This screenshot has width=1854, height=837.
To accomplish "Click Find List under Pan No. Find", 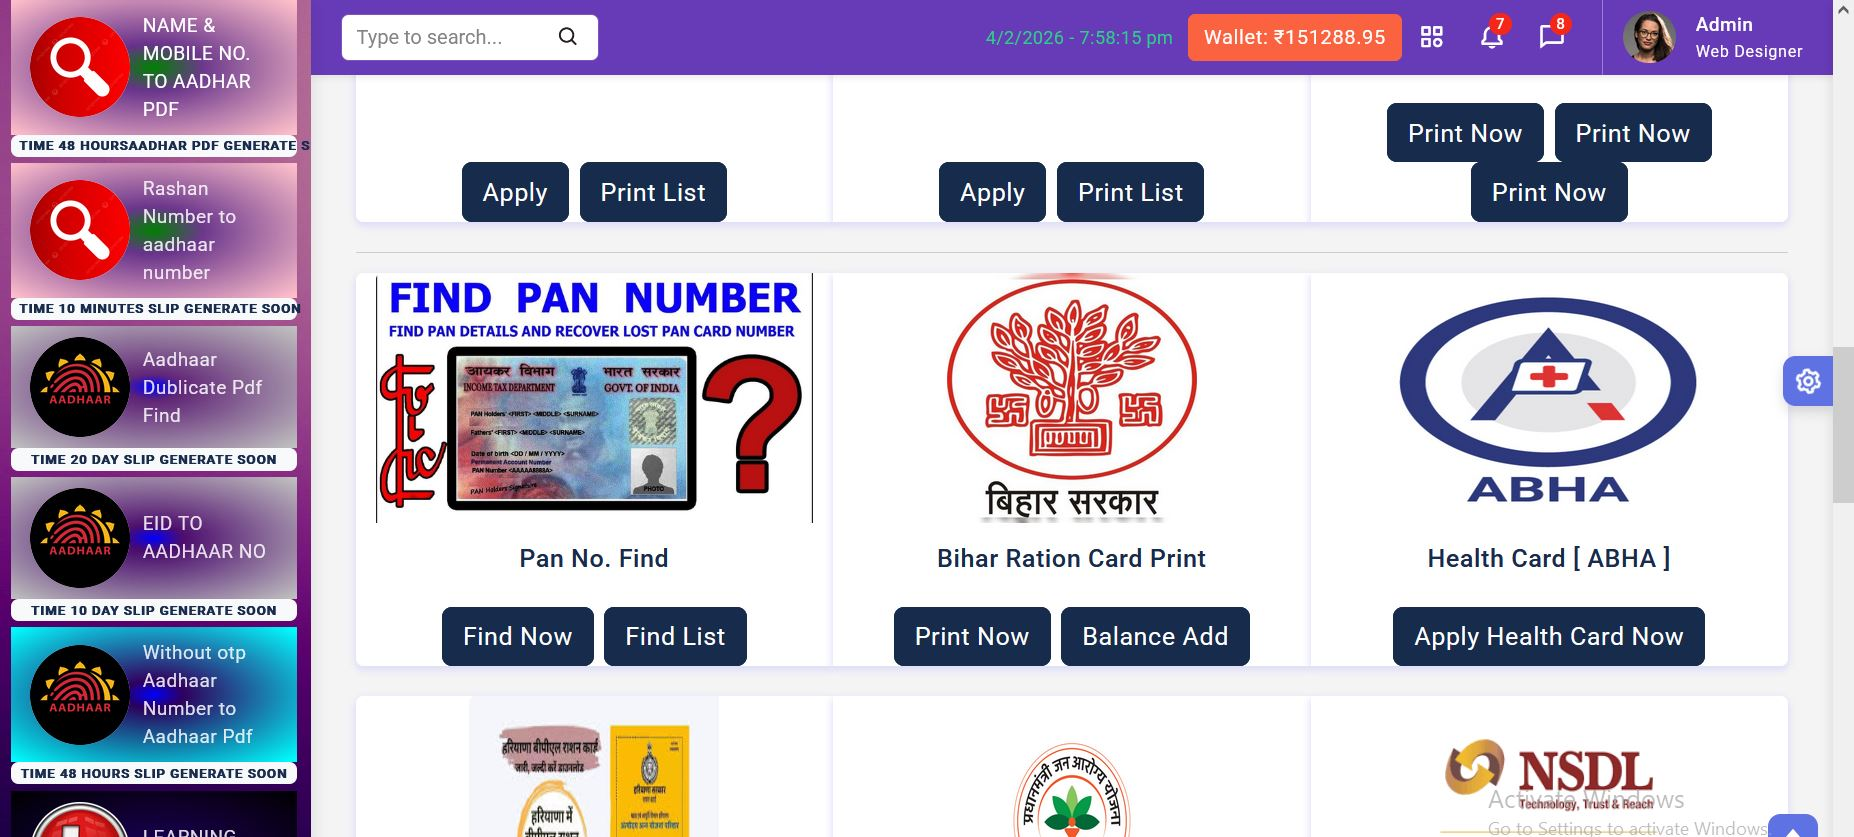I will click(675, 636).
